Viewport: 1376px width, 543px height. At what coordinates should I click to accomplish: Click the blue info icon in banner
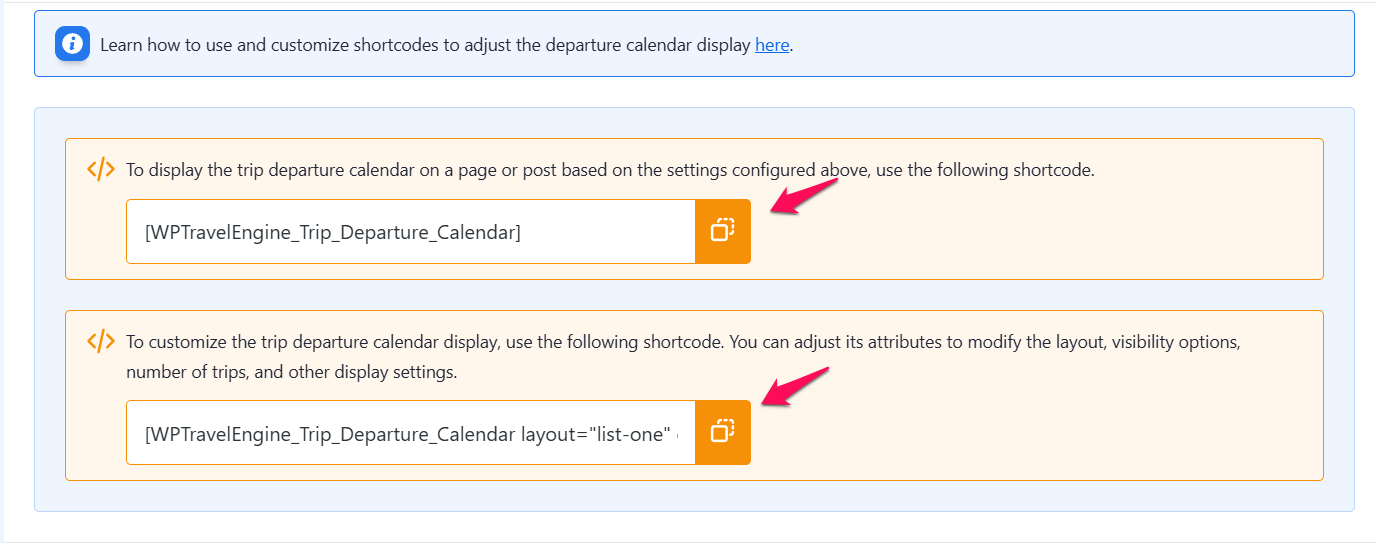click(x=72, y=45)
